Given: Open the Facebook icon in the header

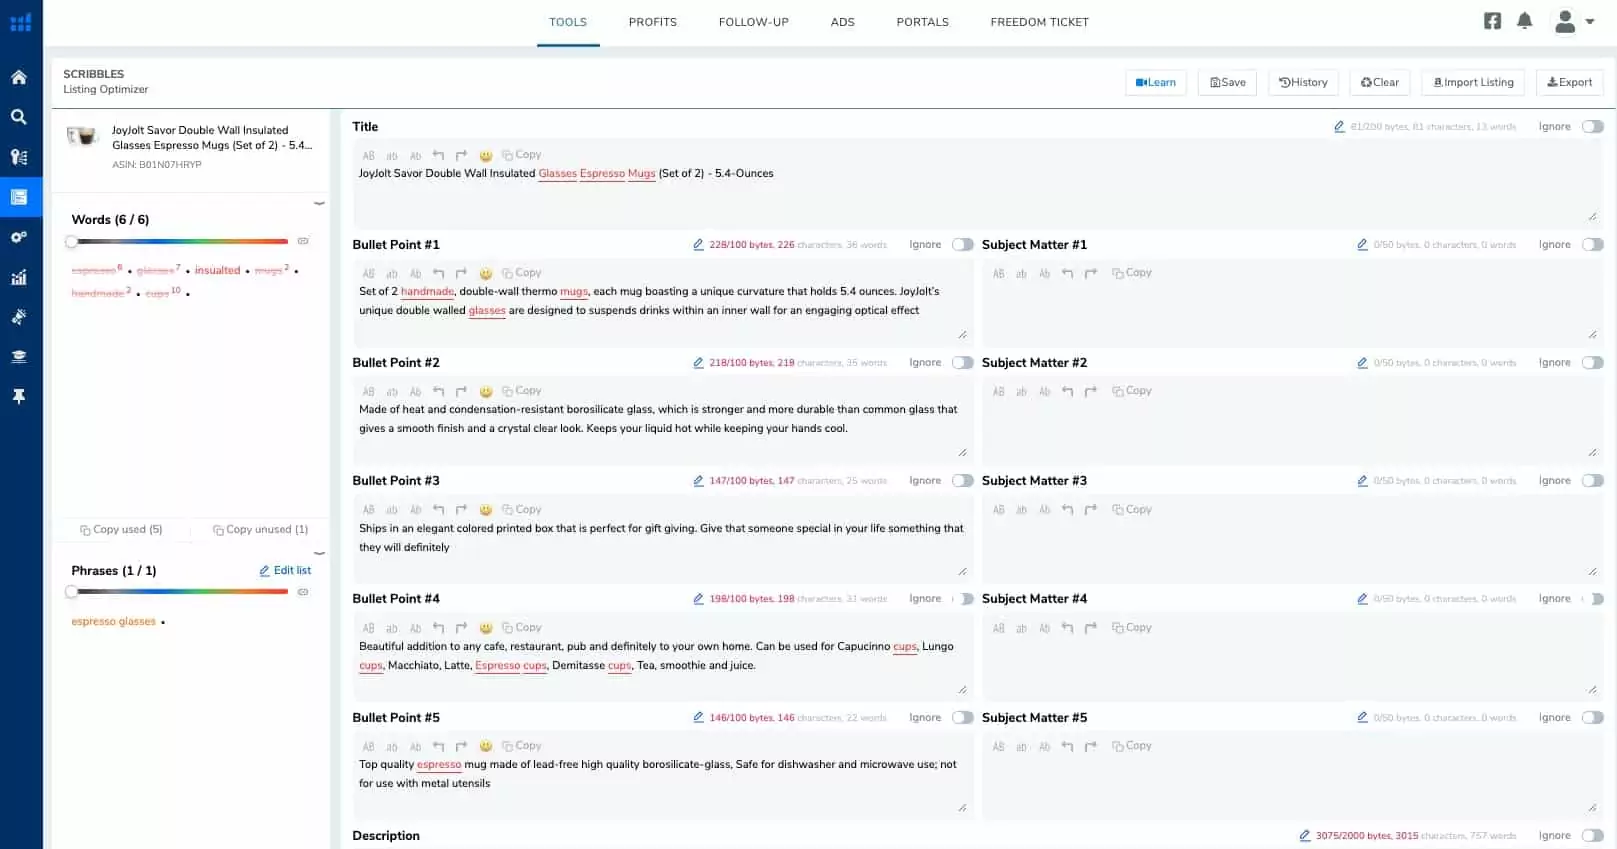Looking at the screenshot, I should (x=1492, y=21).
